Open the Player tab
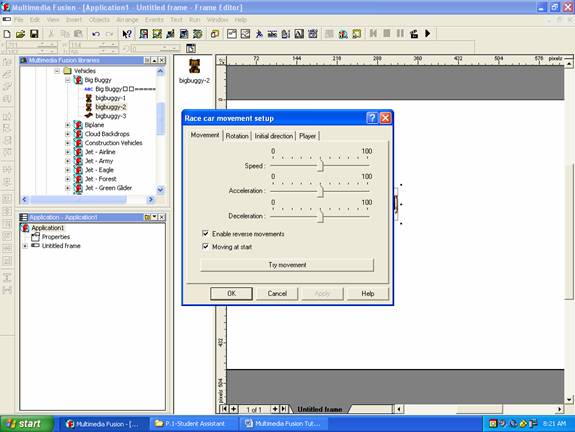Screen dimensions: 575x432 click(307, 136)
